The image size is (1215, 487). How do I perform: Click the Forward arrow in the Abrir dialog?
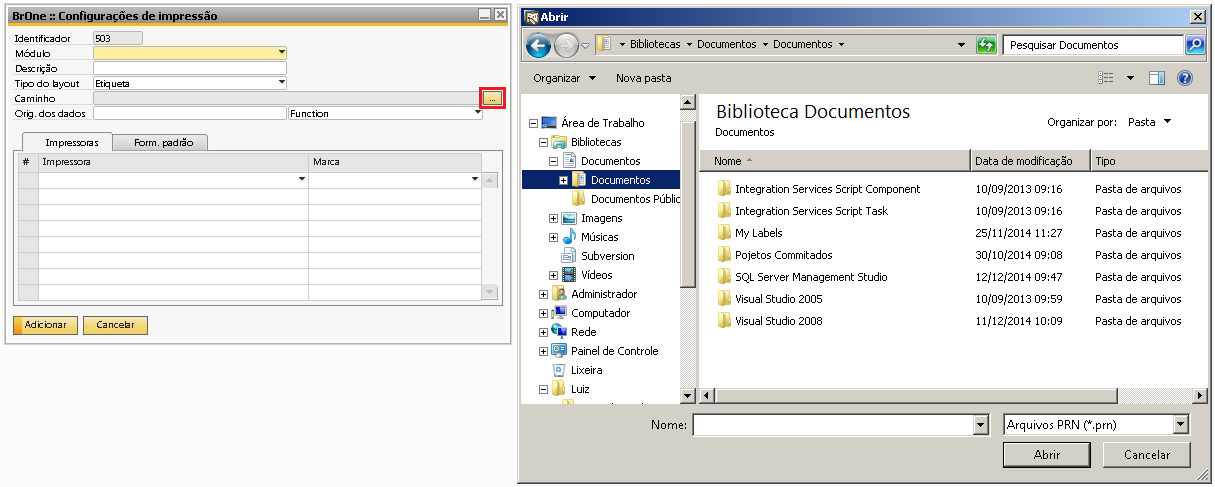tap(566, 45)
